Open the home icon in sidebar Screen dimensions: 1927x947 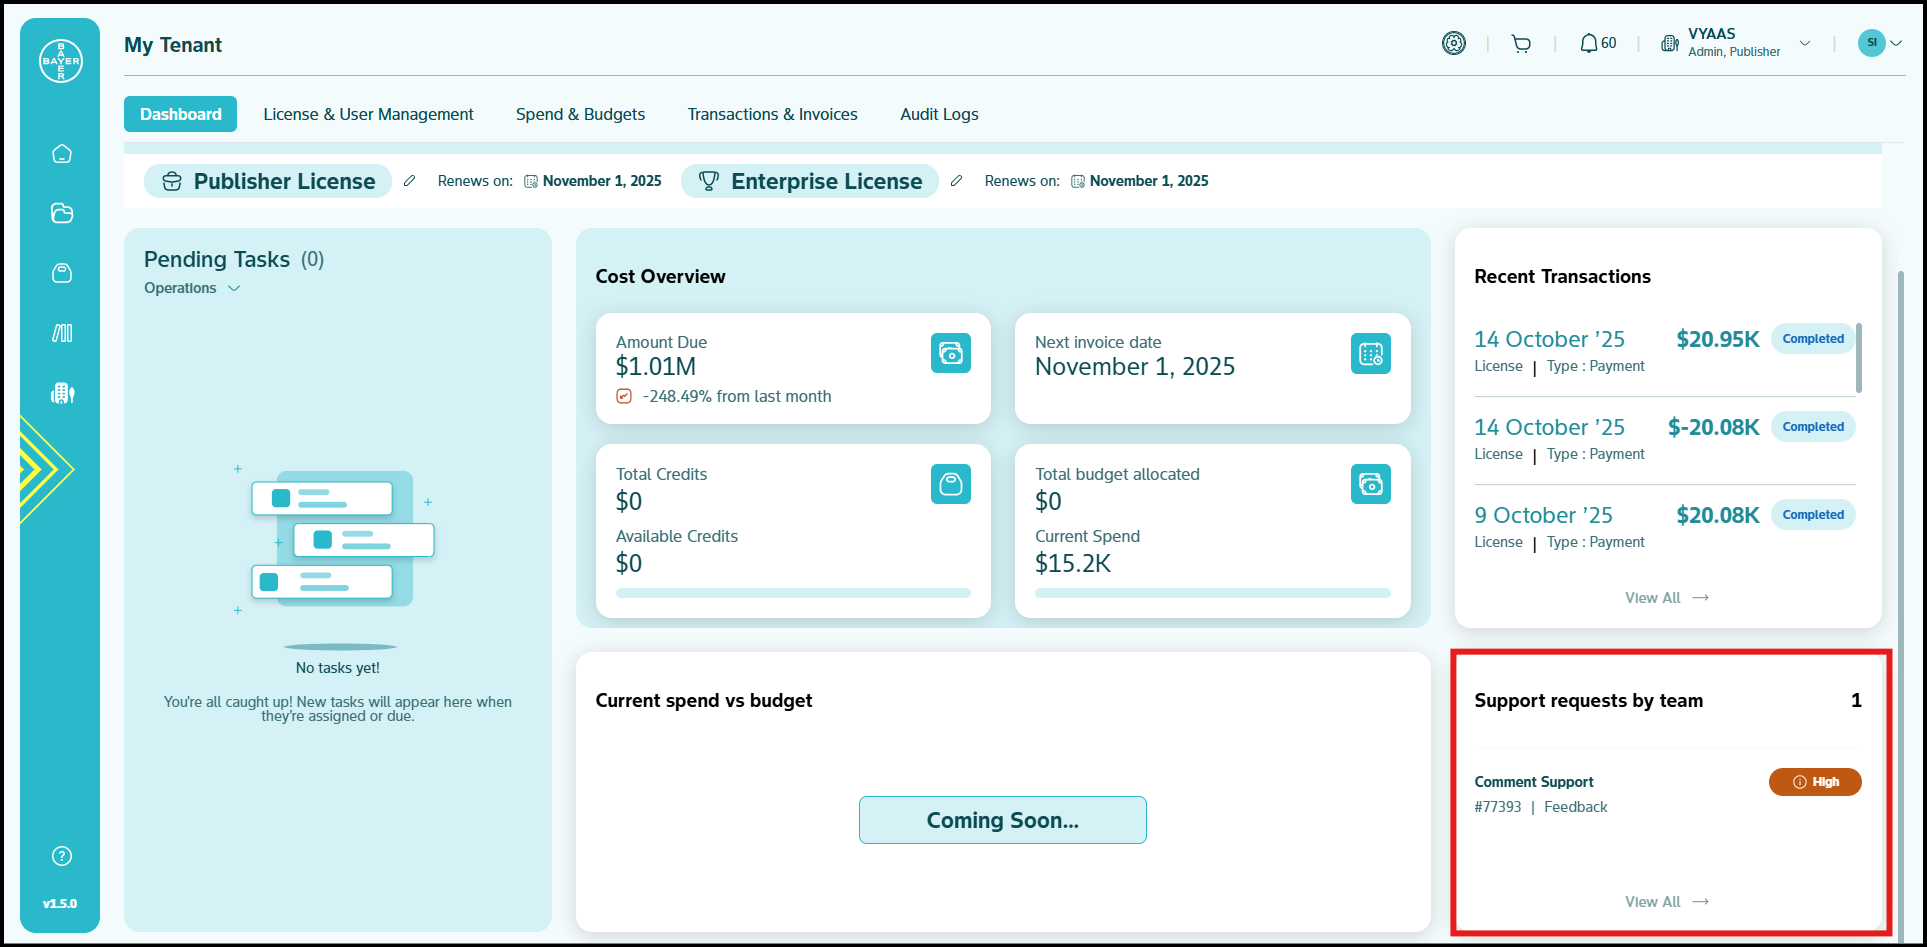click(62, 154)
